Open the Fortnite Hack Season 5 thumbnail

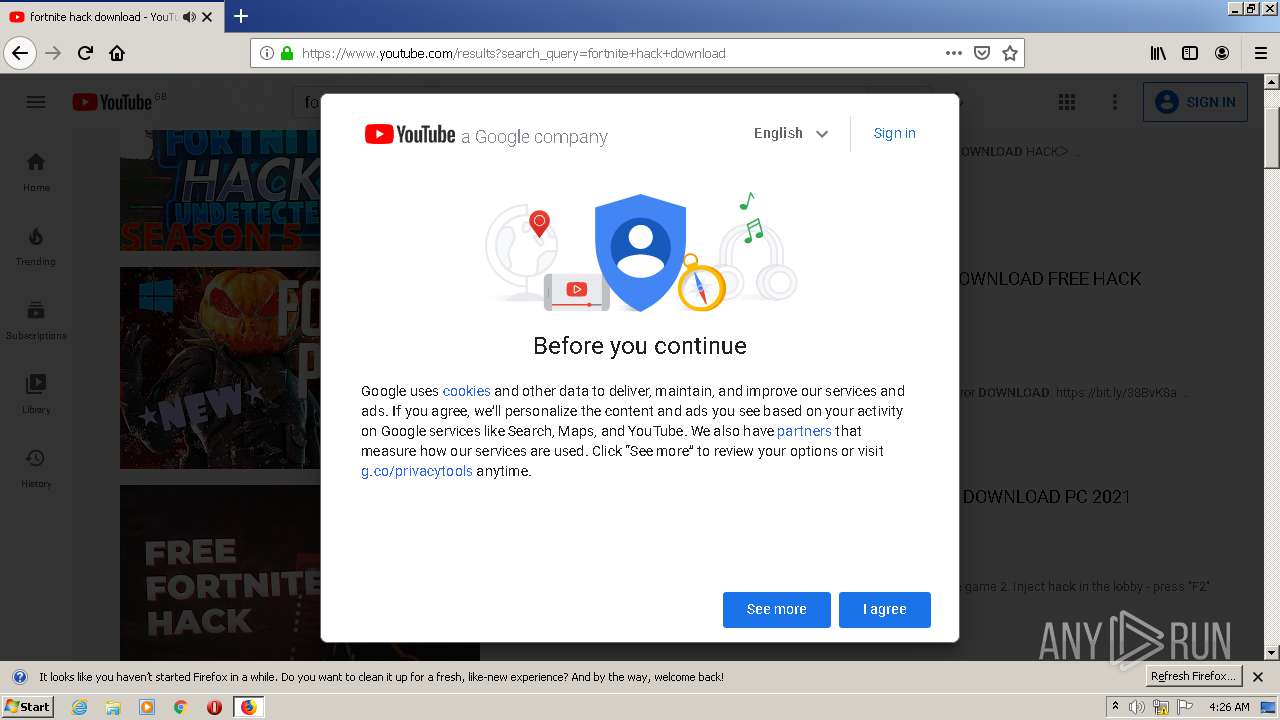[220, 190]
